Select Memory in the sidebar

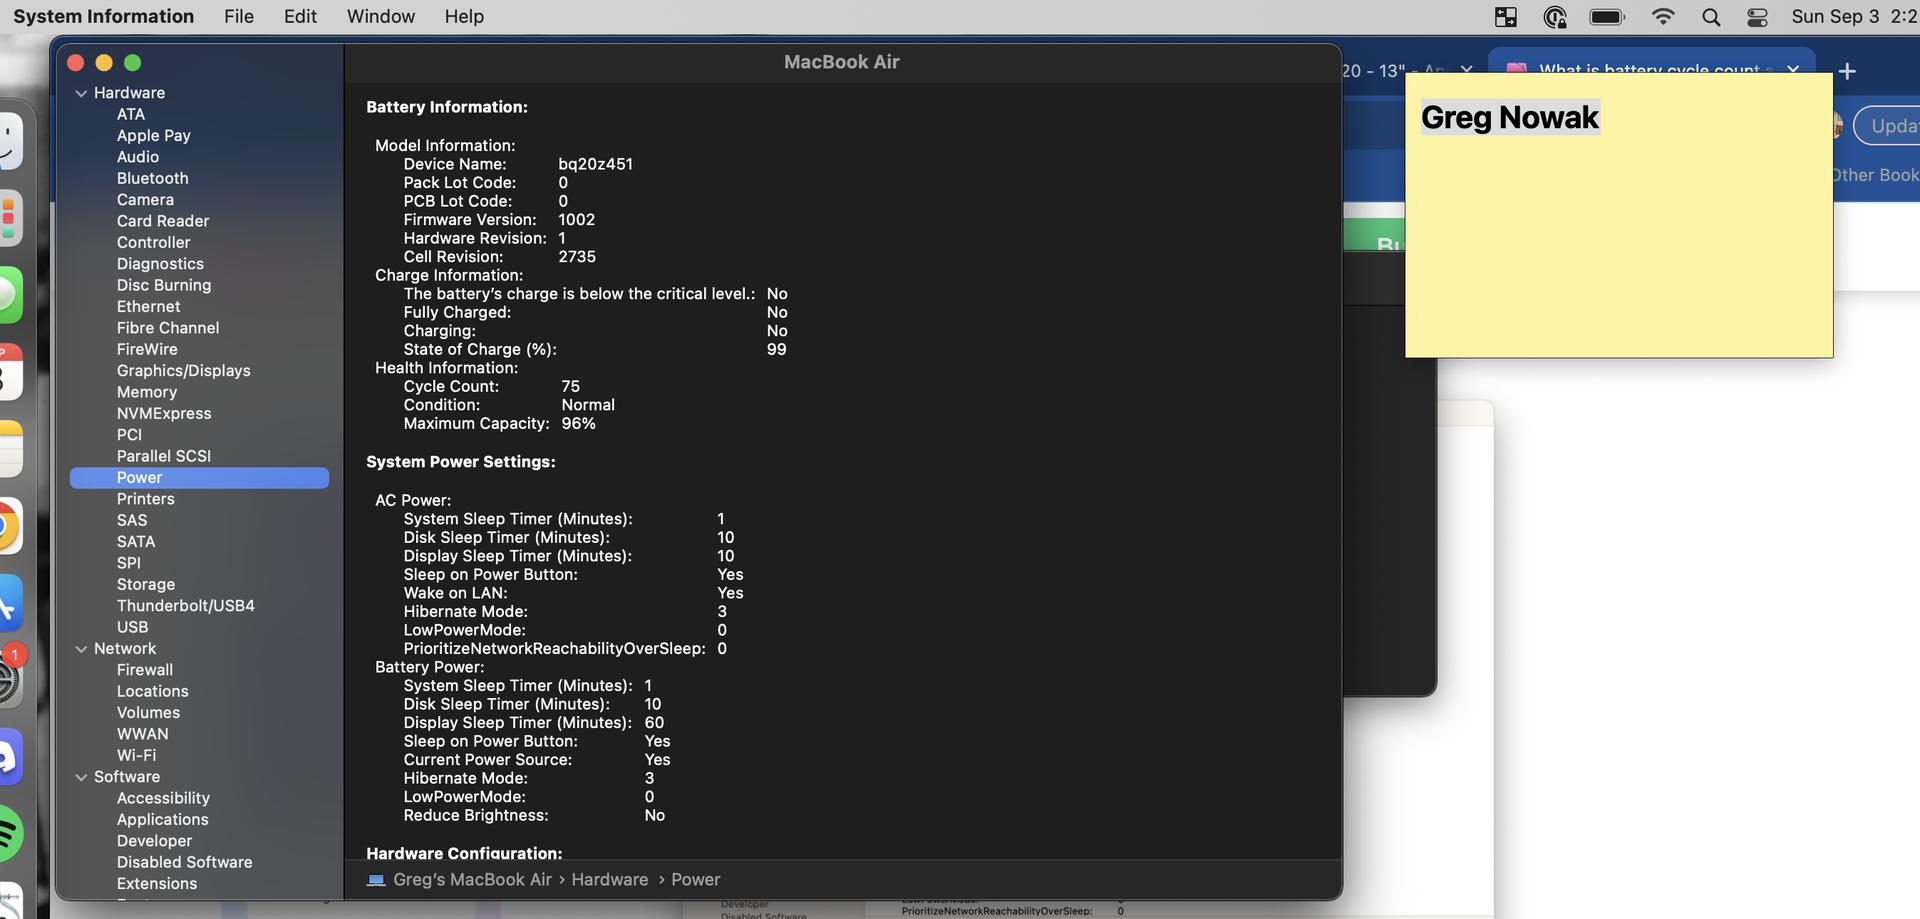point(147,392)
